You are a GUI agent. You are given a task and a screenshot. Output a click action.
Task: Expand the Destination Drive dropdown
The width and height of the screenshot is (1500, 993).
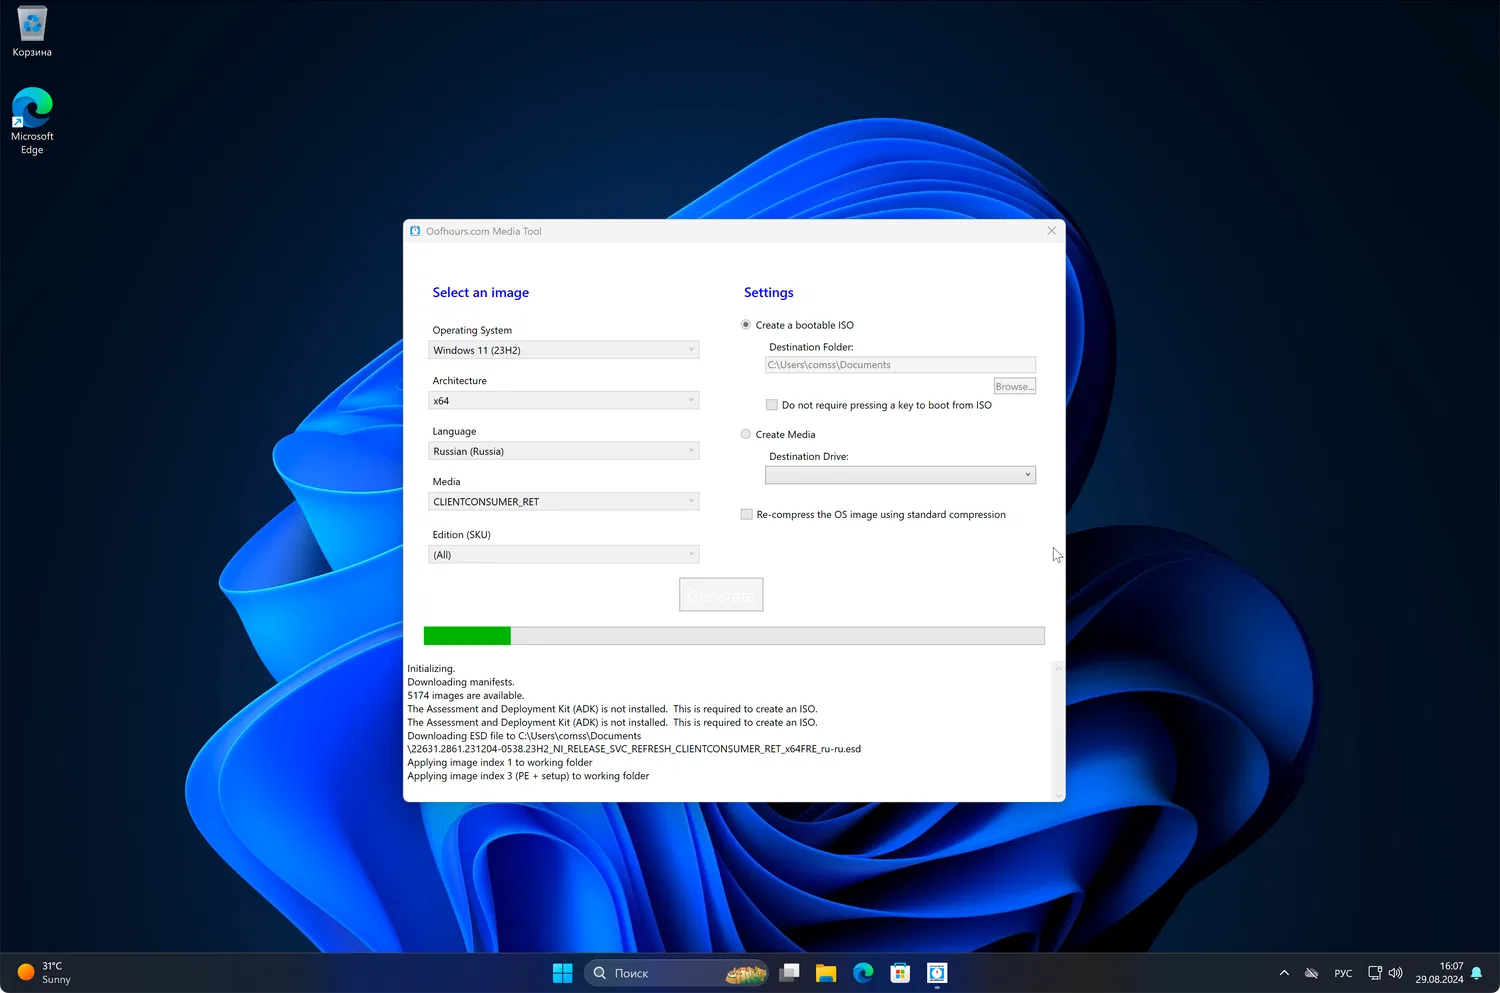point(900,475)
